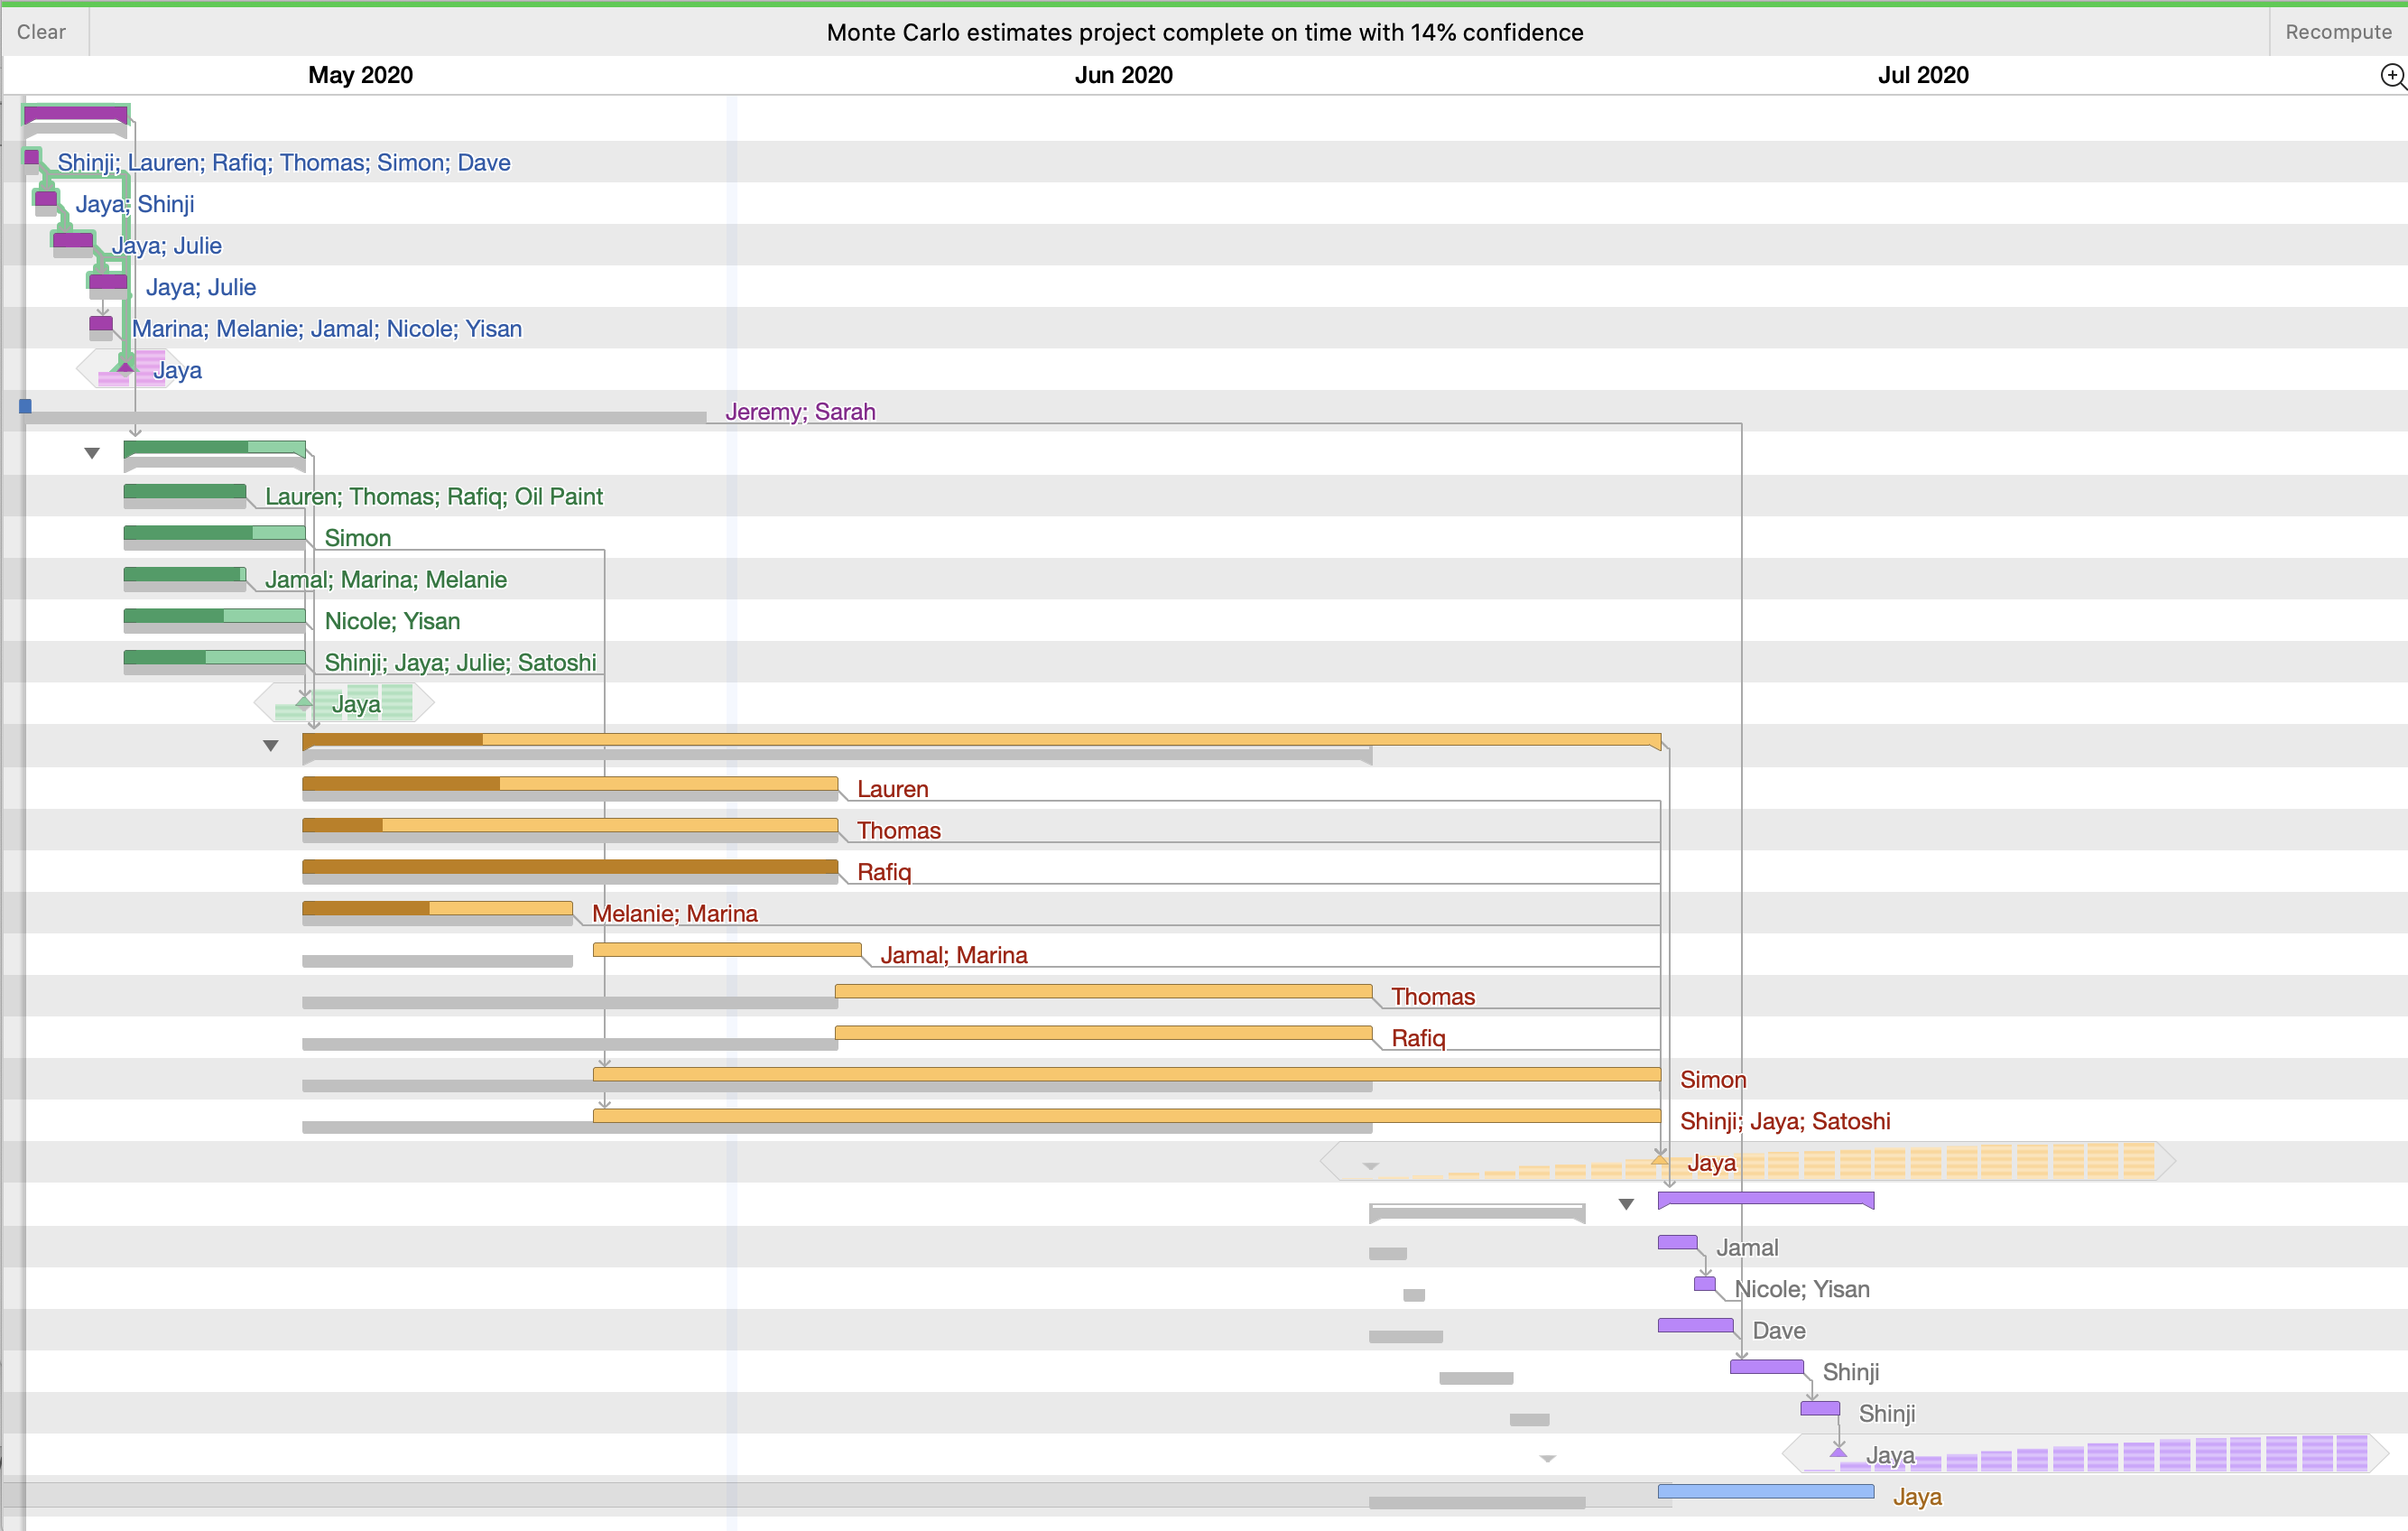Select the Jeremy; Sarah gray task bar
This screenshot has height=1531, width=2408.
[365, 417]
